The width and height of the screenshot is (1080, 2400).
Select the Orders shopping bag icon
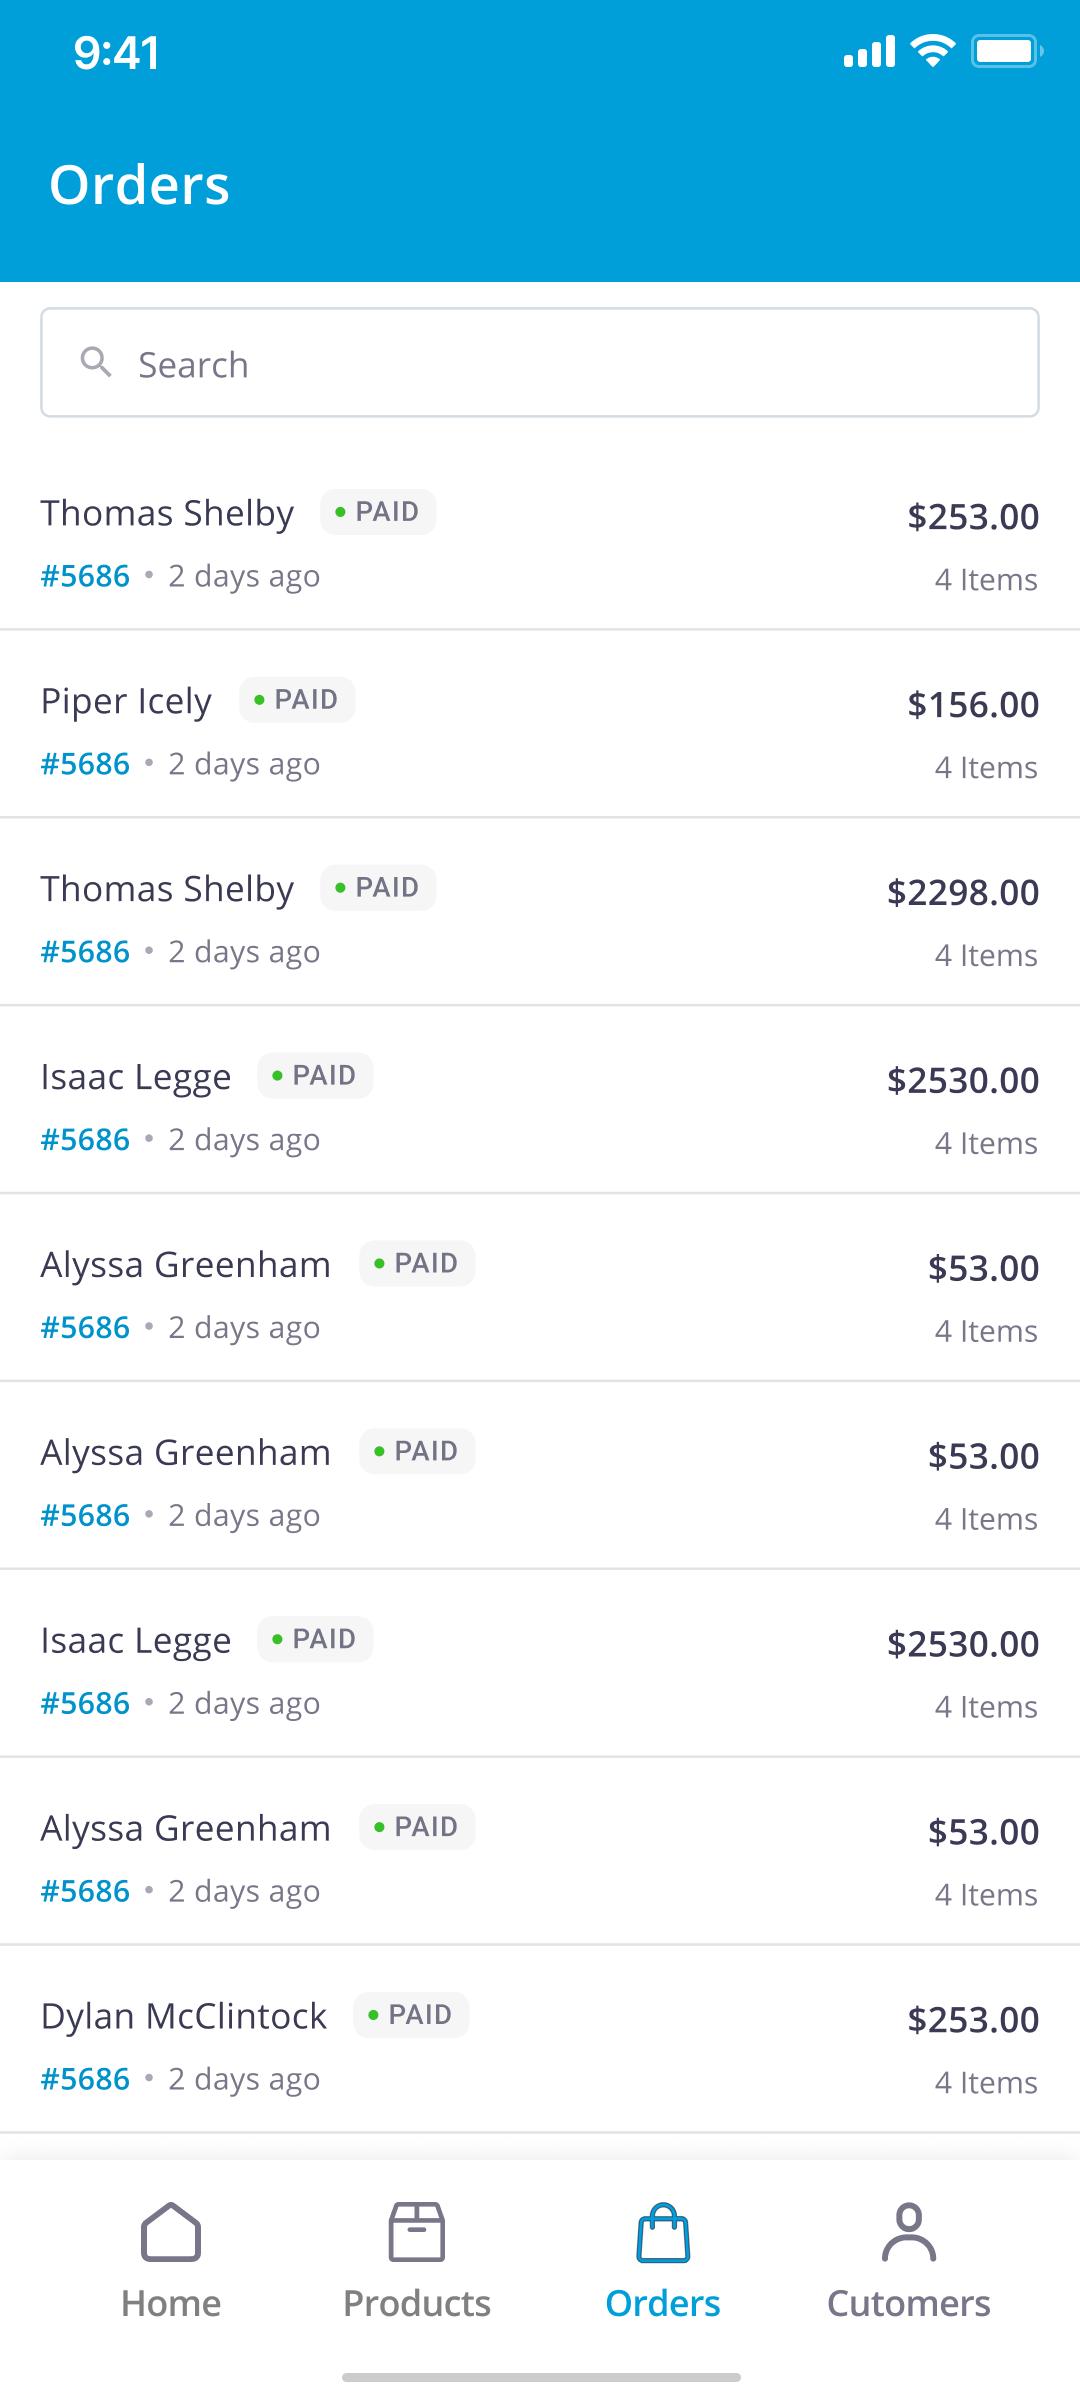[x=663, y=2232]
